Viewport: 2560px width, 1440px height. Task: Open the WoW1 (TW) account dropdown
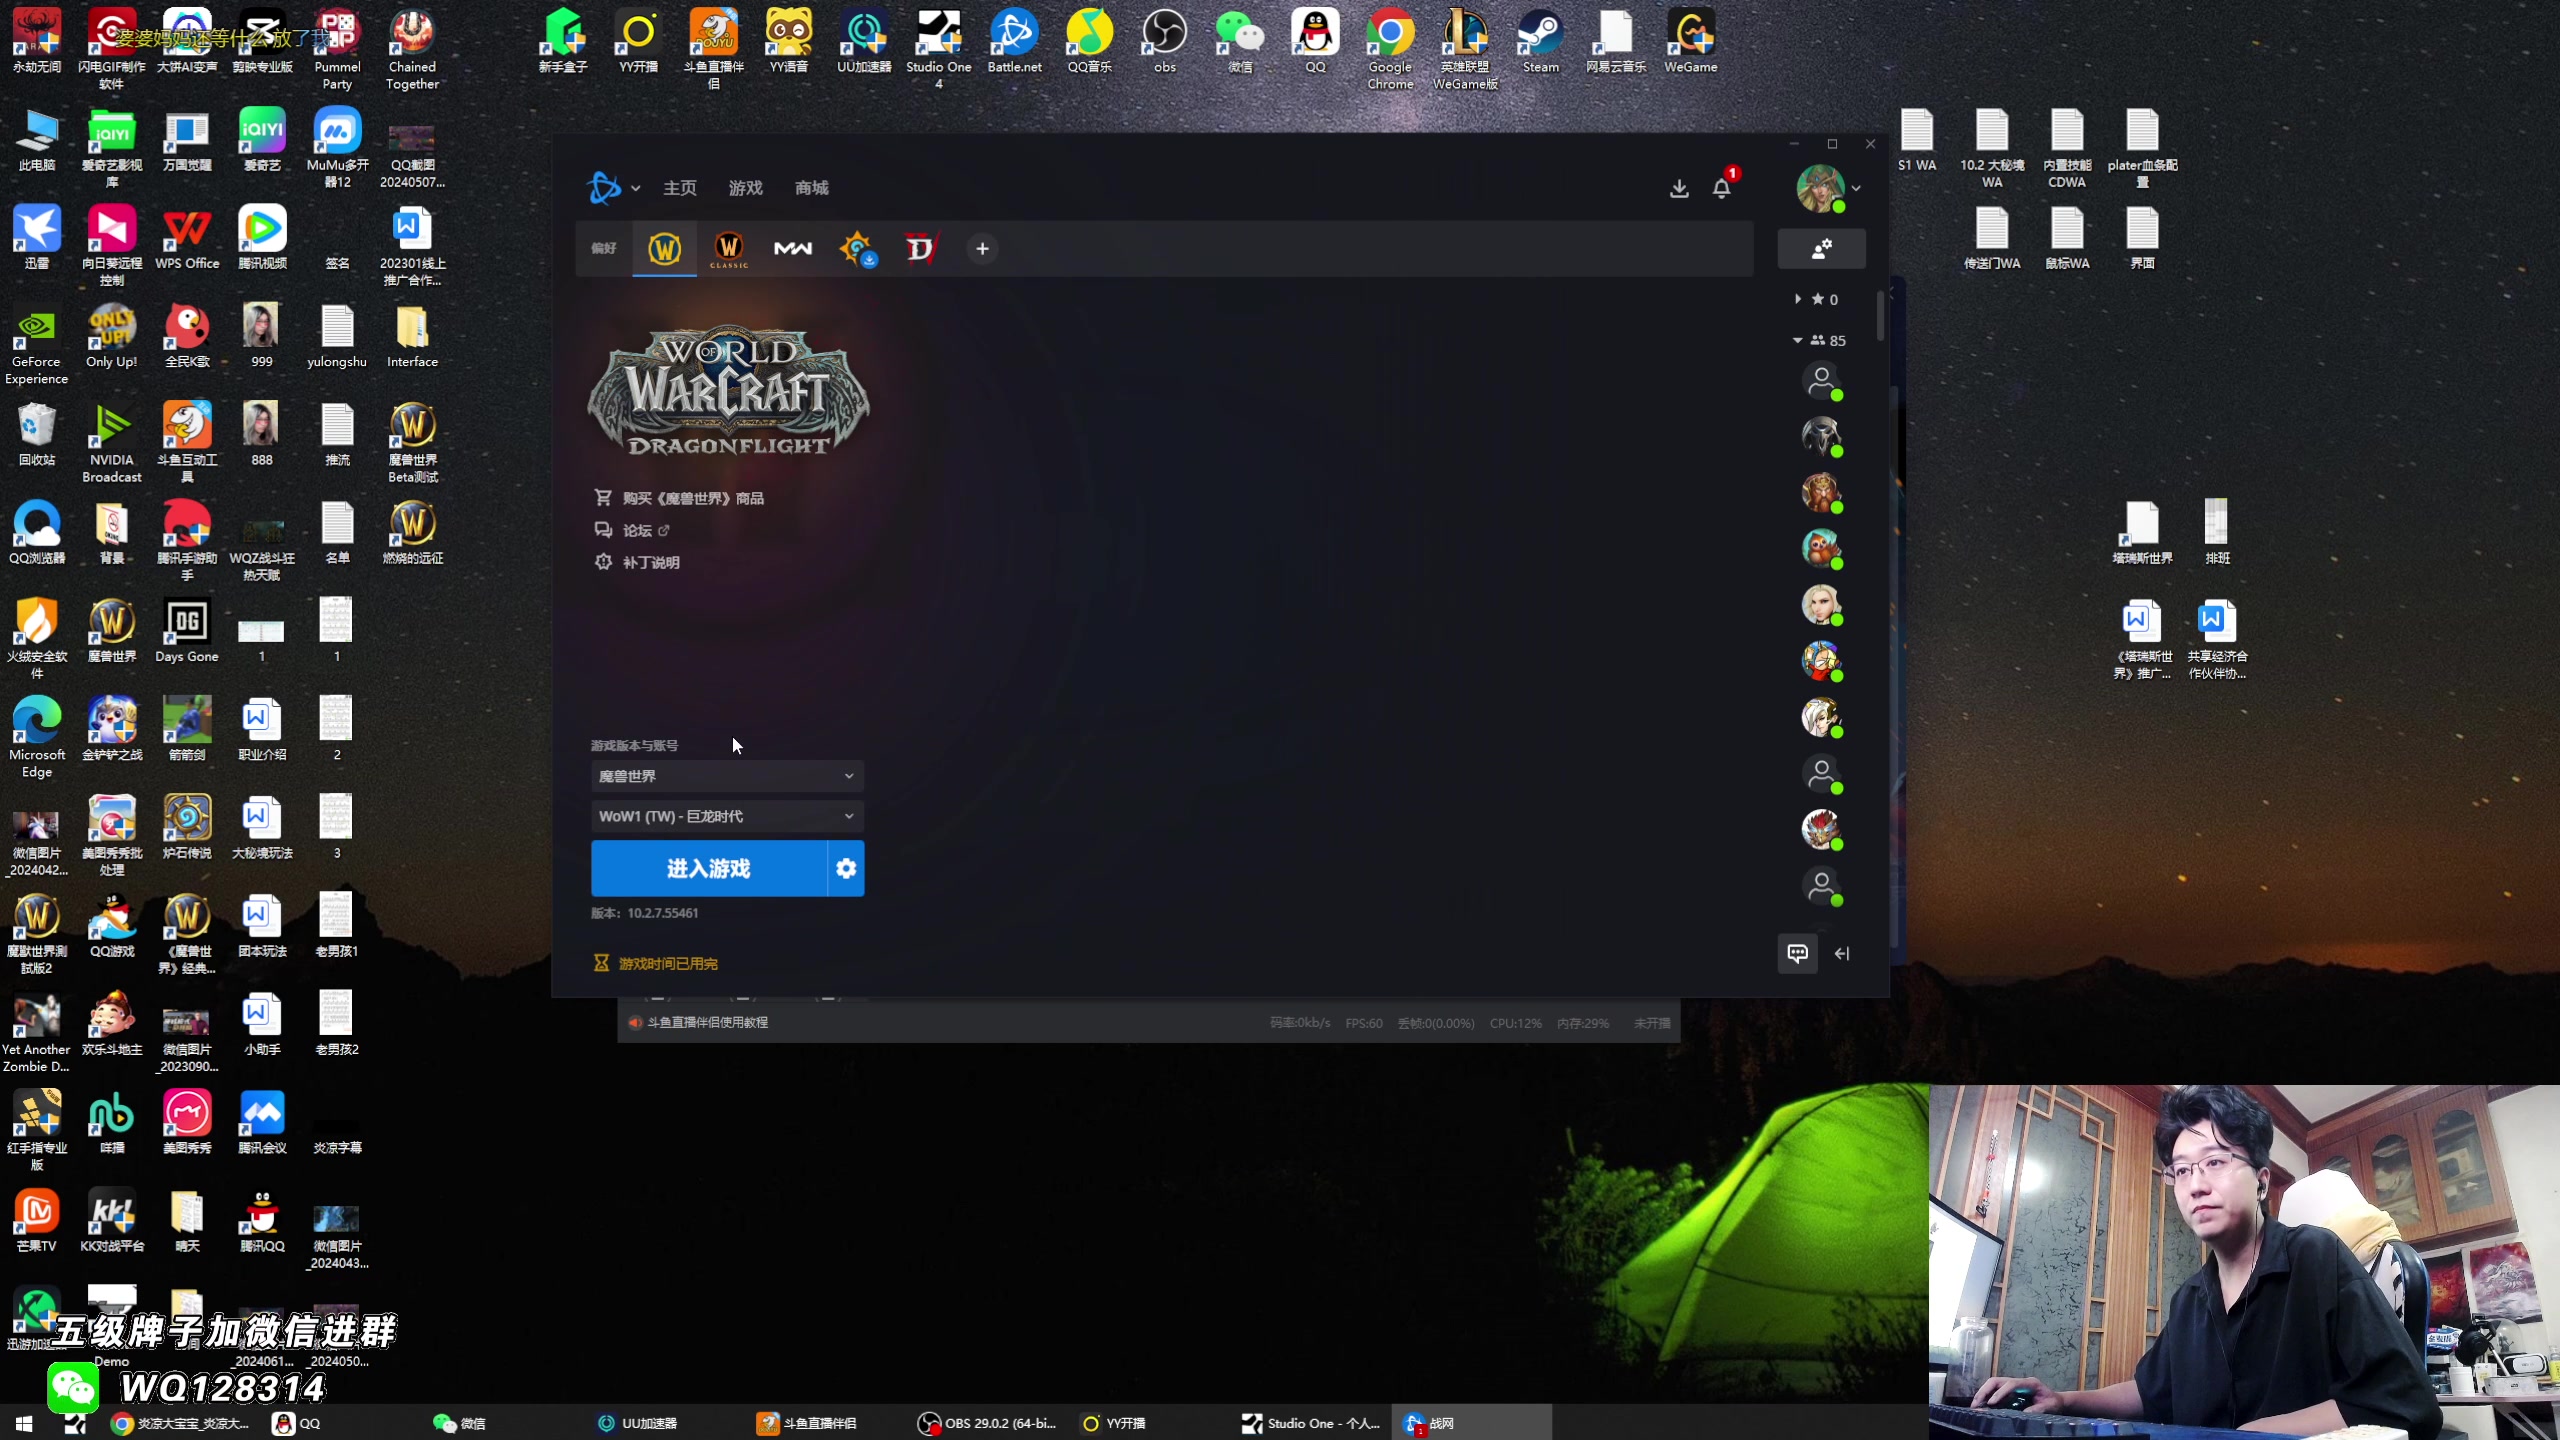pyautogui.click(x=727, y=816)
